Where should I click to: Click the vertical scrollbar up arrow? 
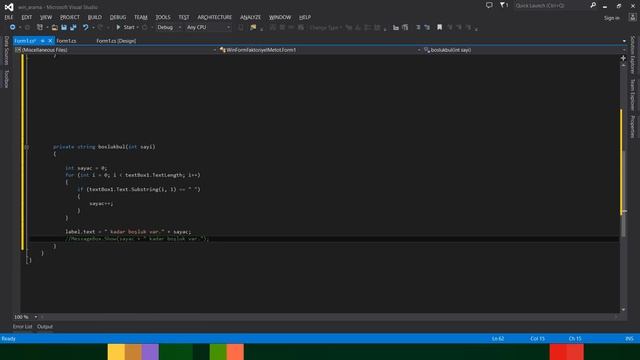point(623,65)
